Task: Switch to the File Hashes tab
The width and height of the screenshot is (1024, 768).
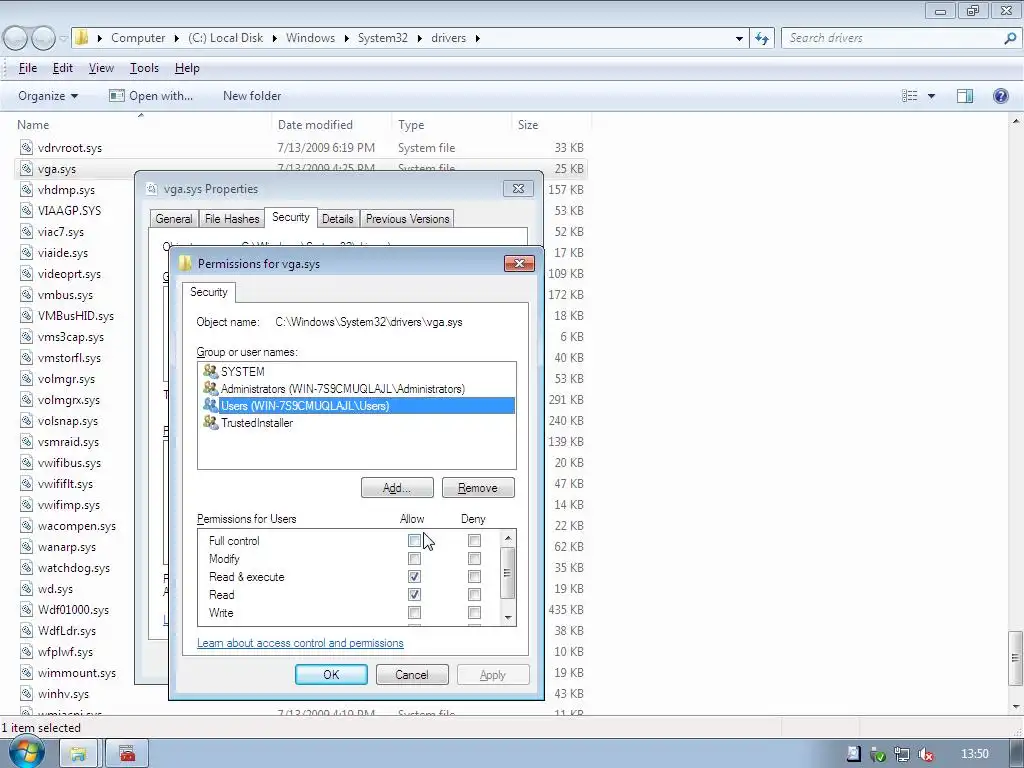Action: [x=232, y=219]
